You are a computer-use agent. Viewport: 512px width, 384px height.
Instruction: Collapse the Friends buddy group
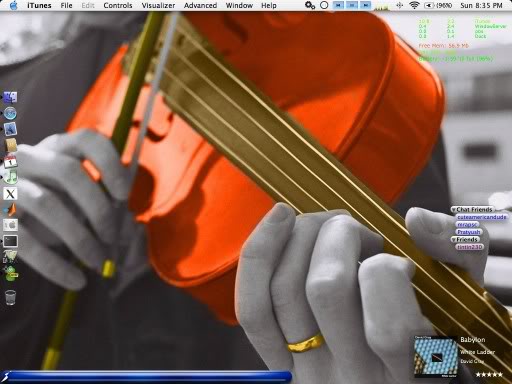[454, 239]
